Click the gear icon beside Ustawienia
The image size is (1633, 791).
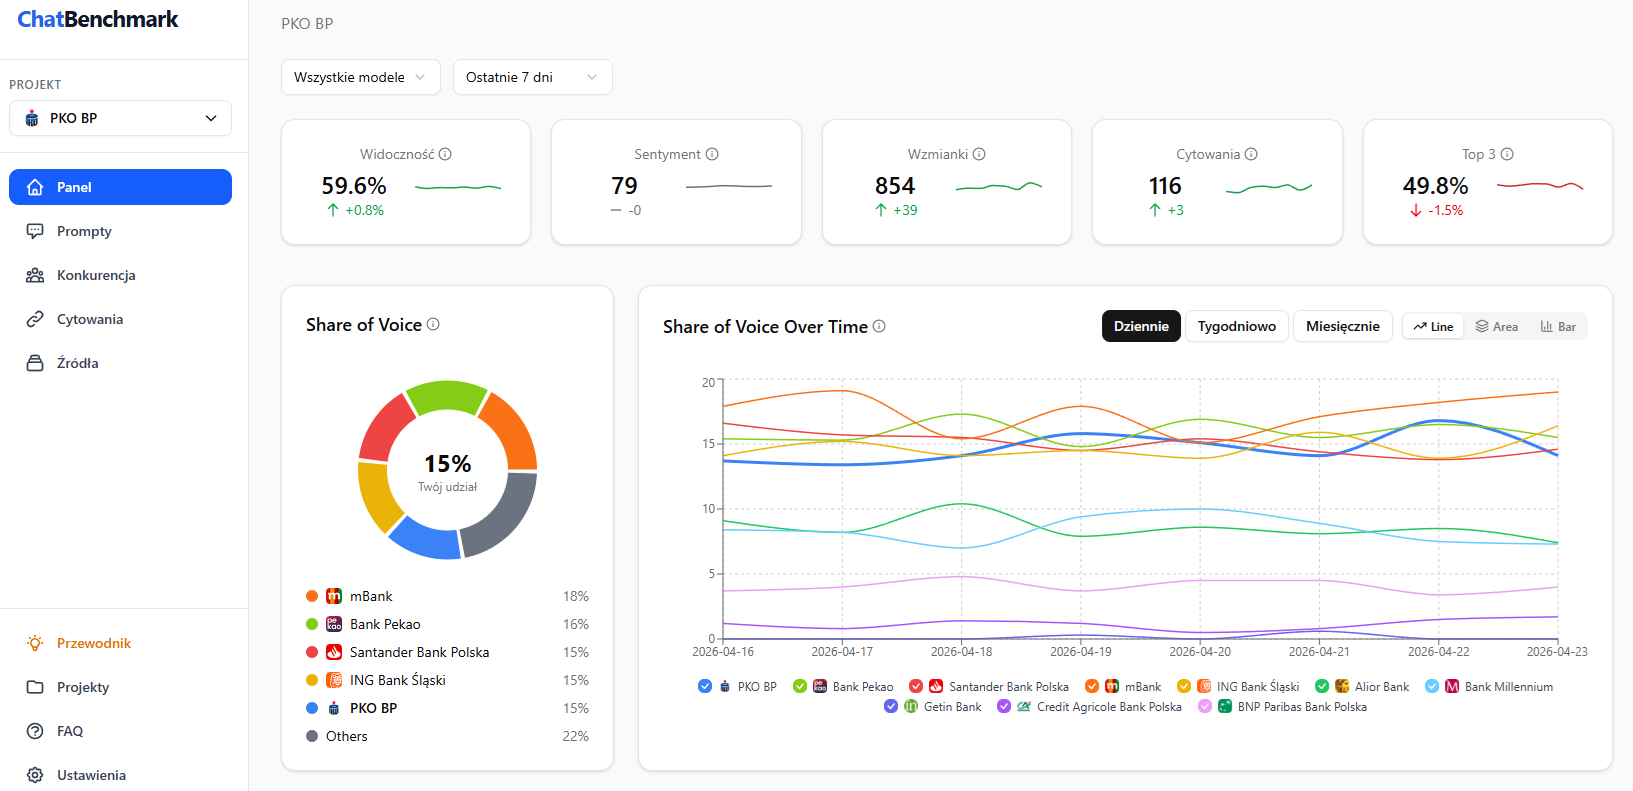[35, 775]
